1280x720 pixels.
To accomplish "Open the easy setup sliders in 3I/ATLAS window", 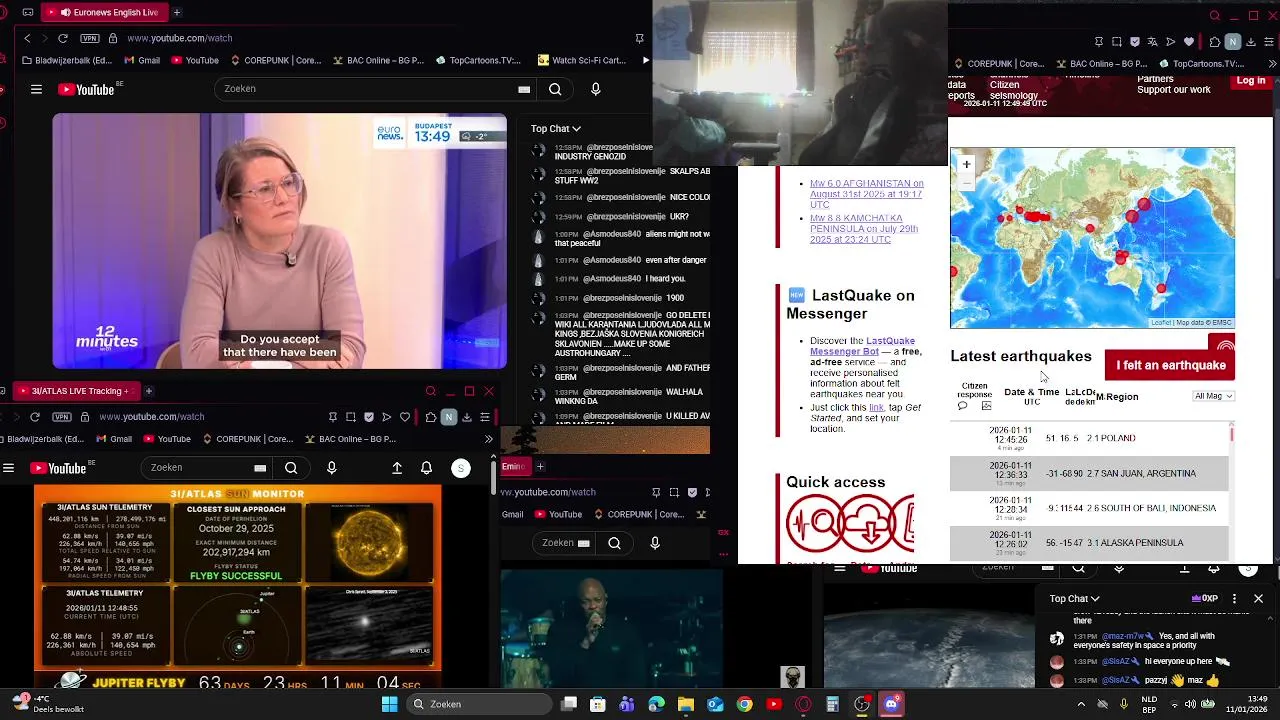I will (x=485, y=417).
